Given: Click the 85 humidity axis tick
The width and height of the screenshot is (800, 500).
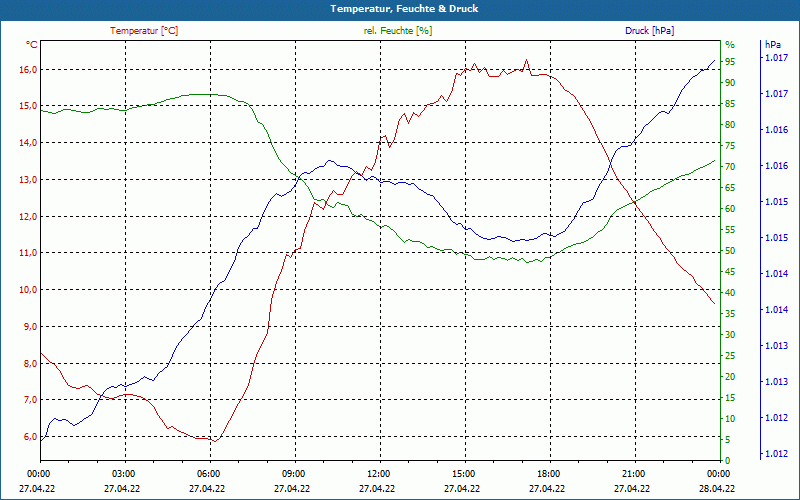Looking at the screenshot, I should 730,104.
